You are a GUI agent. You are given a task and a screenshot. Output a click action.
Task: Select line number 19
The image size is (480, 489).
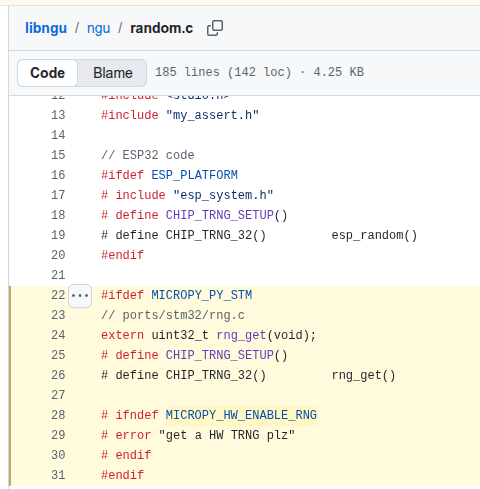click(58, 235)
